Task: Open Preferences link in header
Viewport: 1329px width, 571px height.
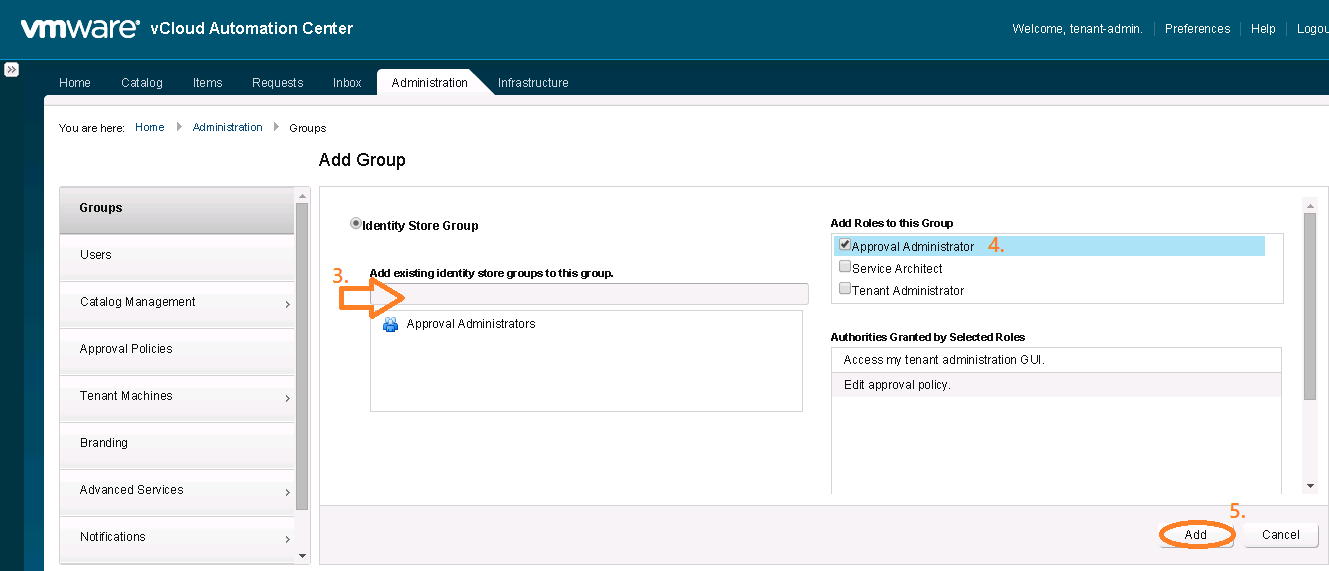Action: coord(1198,29)
